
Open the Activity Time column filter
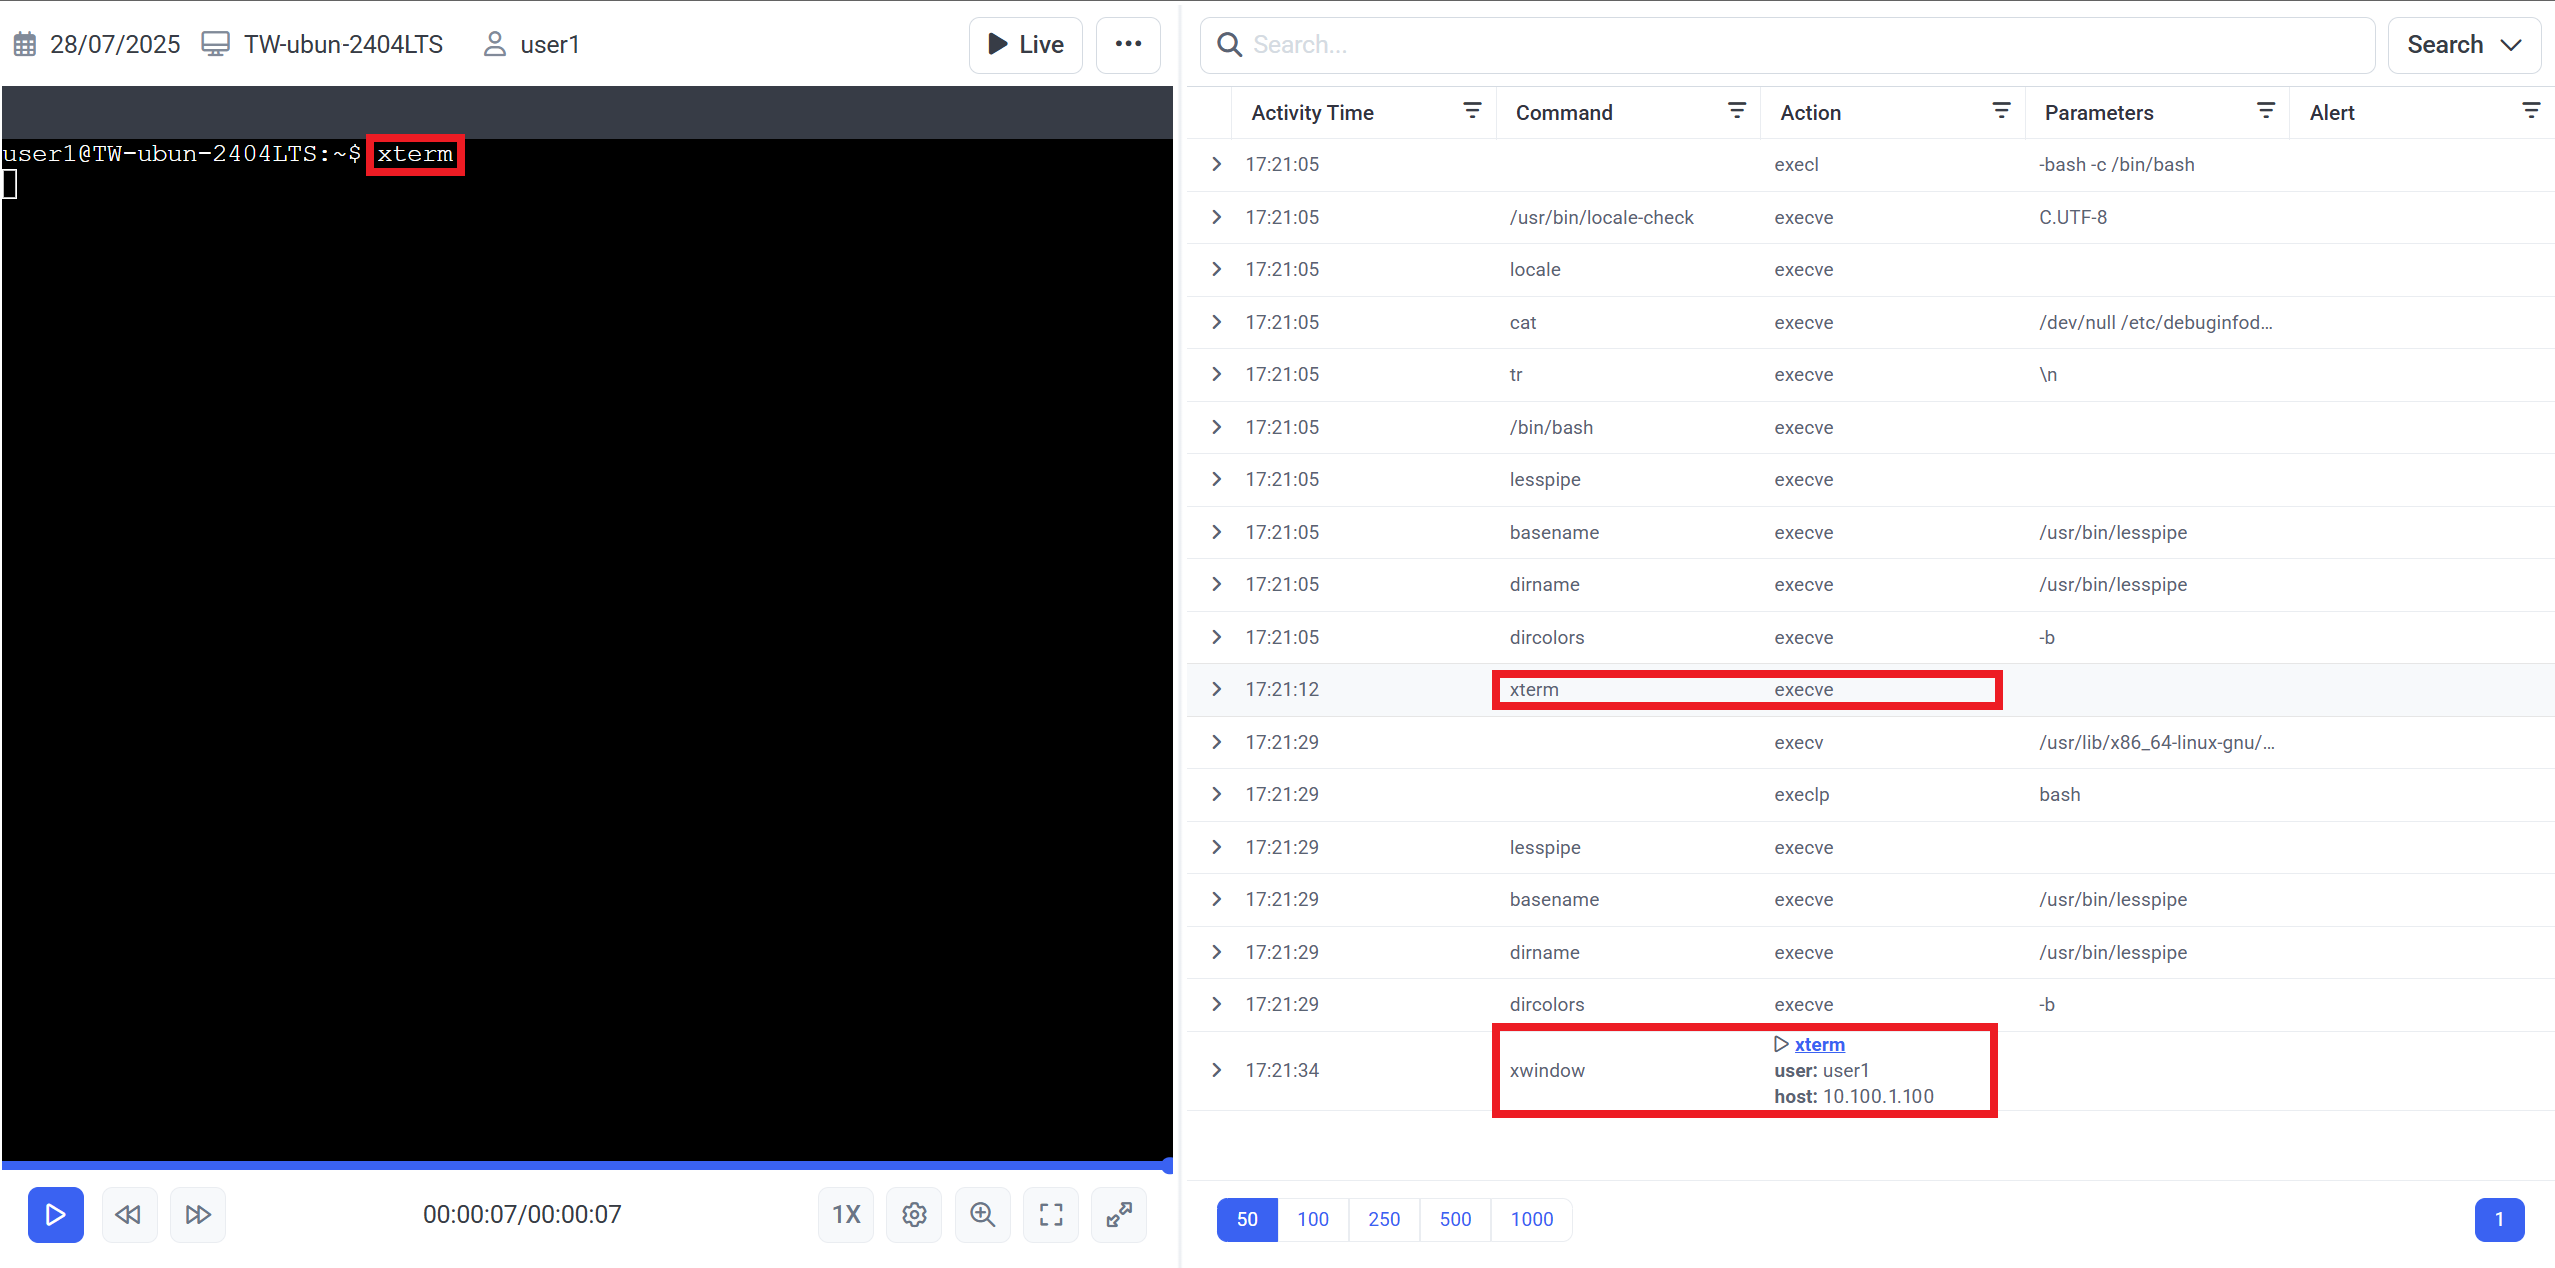[1472, 111]
